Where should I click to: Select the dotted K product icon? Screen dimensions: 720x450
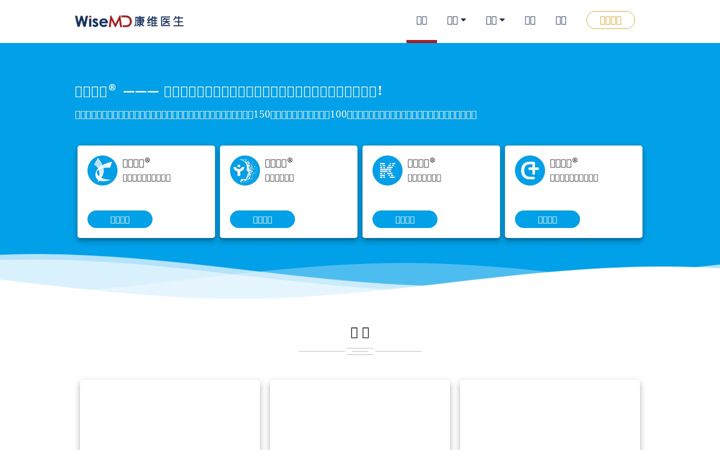tap(387, 170)
